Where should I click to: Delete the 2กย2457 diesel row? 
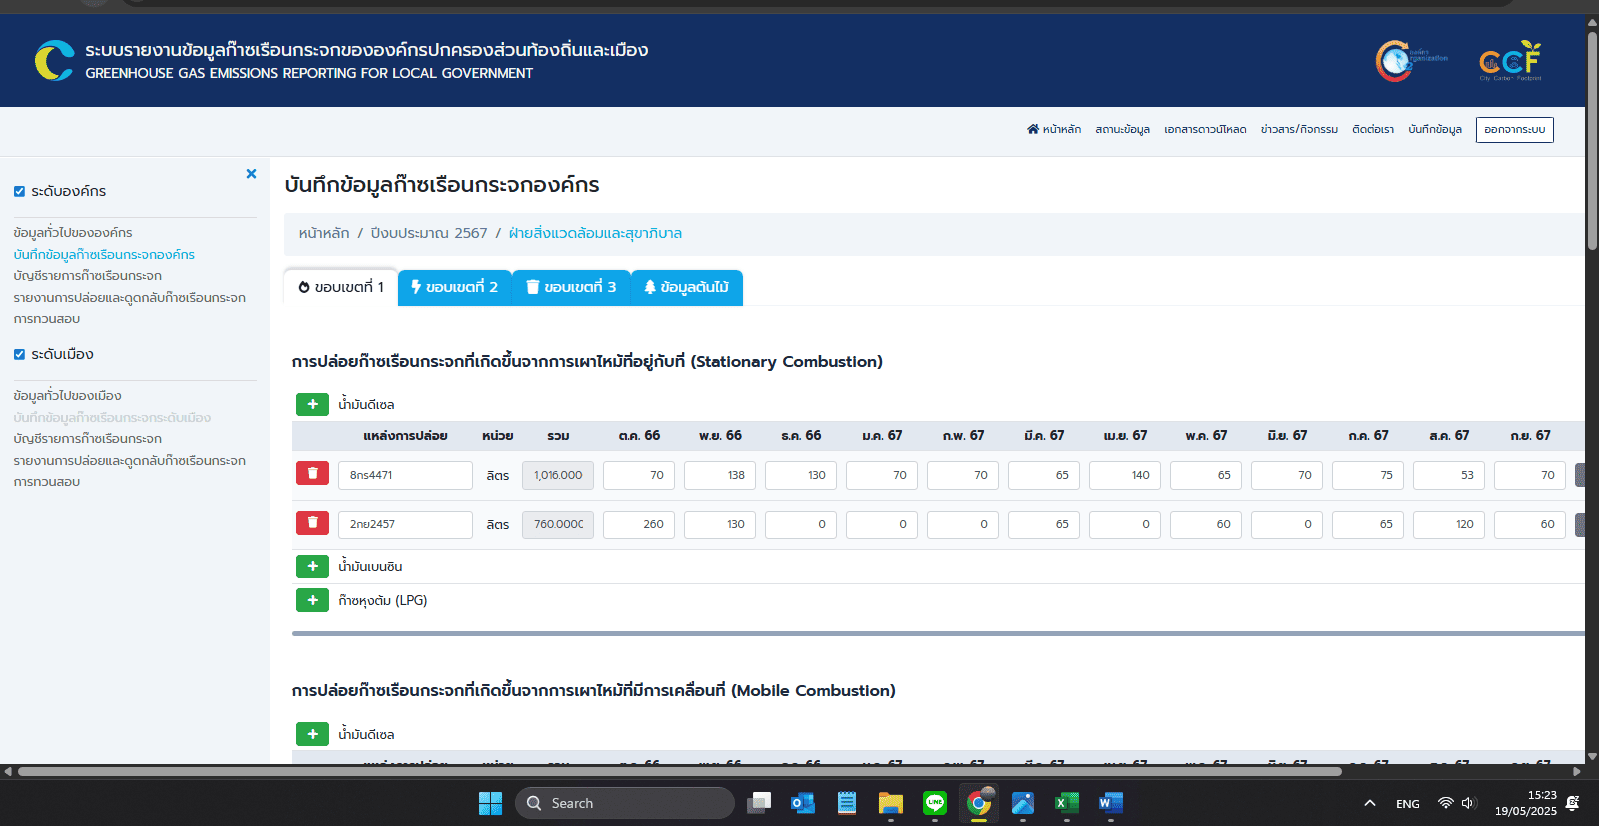pyautogui.click(x=312, y=523)
